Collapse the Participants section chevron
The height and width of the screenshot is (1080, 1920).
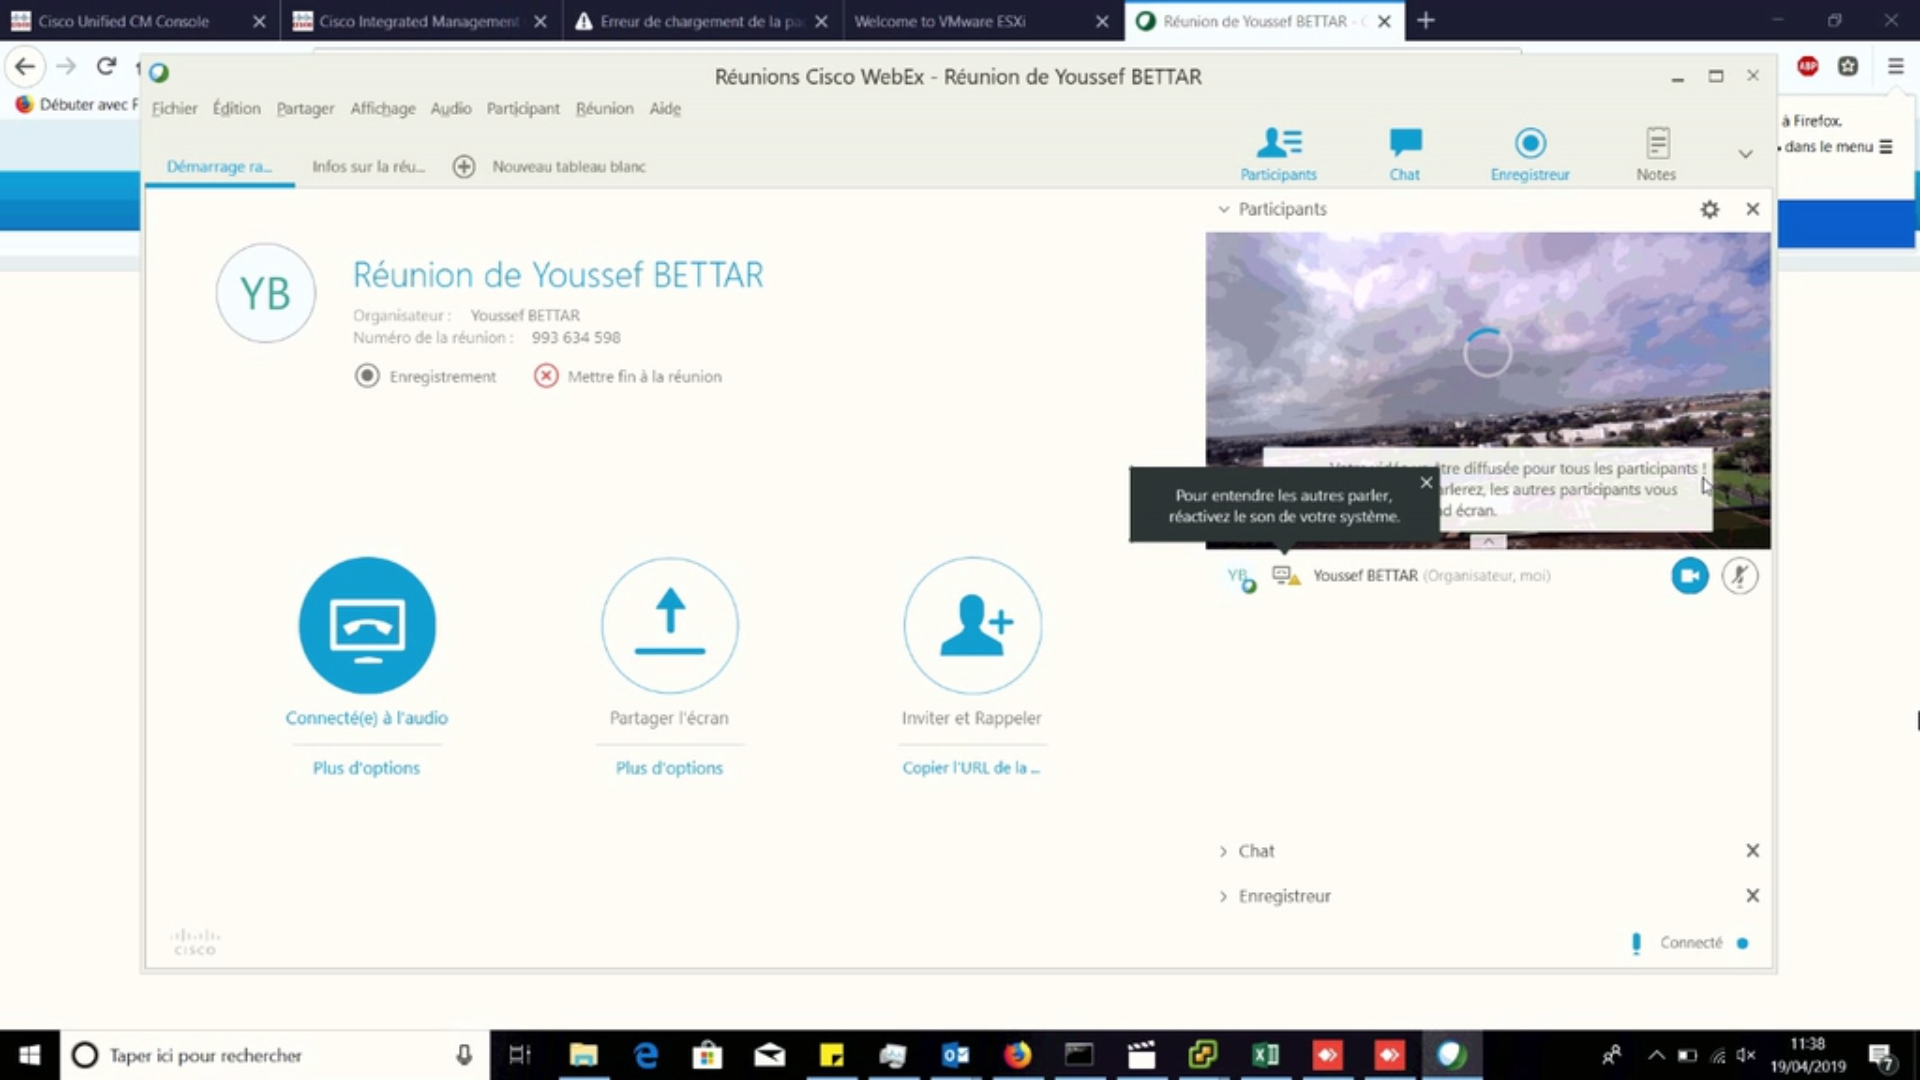1223,209
